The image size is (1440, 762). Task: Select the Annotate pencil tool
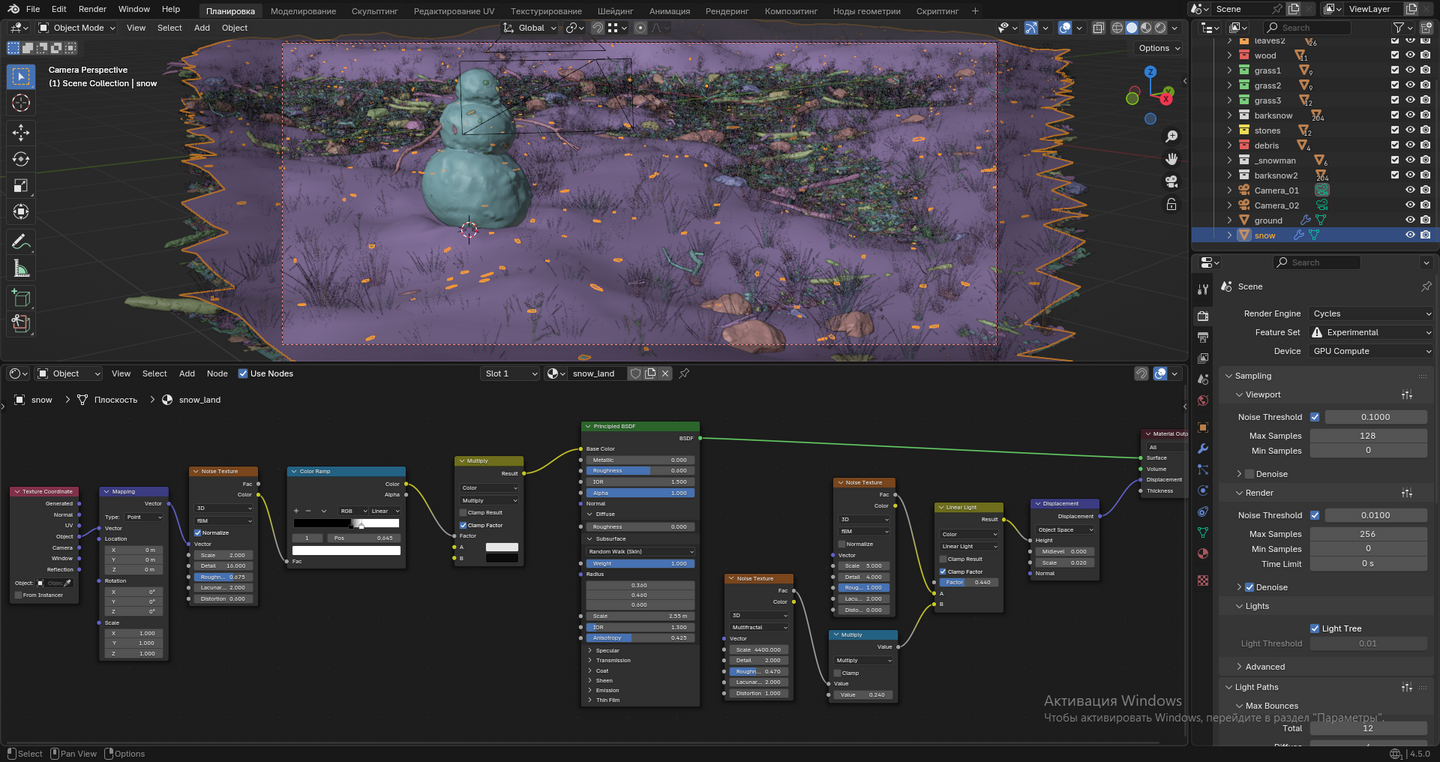[x=21, y=242]
